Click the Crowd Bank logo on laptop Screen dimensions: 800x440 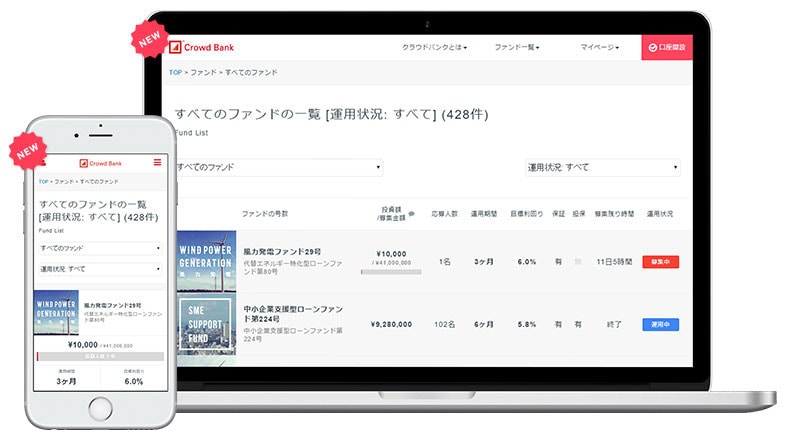tap(202, 47)
